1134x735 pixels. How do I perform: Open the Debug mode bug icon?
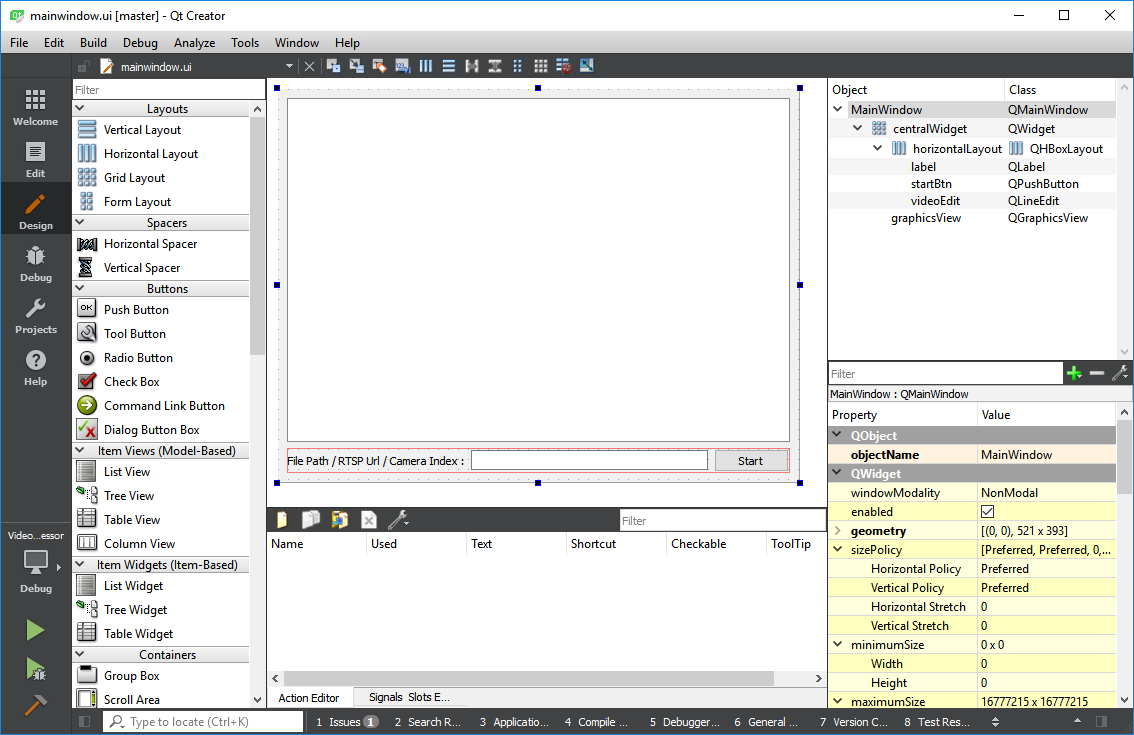[x=35, y=263]
